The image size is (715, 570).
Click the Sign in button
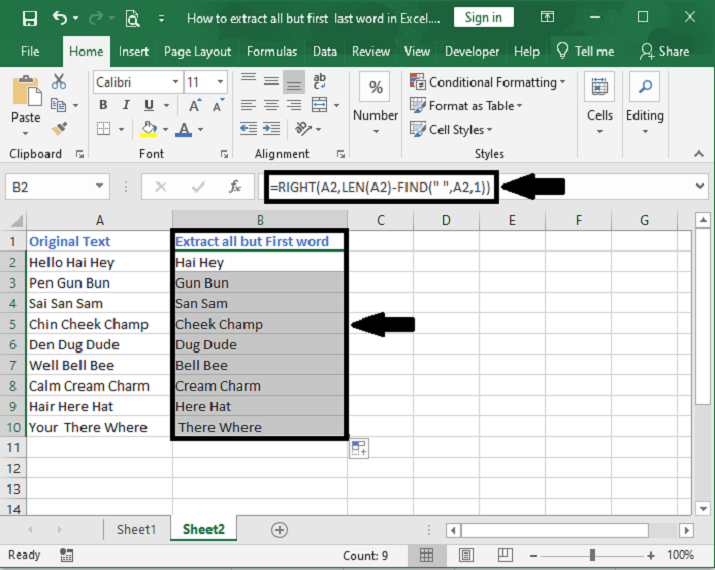(x=483, y=17)
